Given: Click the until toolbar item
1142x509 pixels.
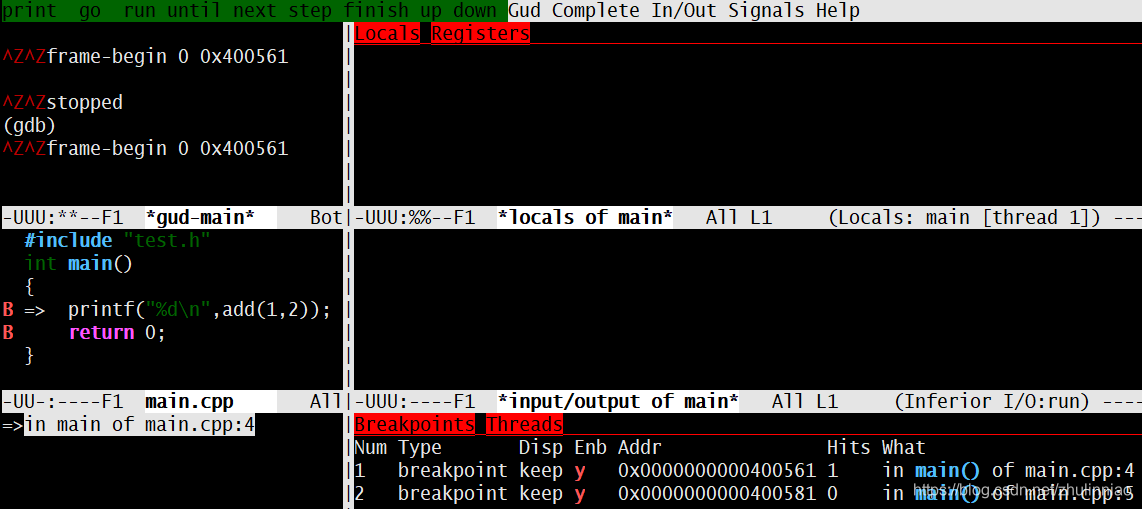Looking at the screenshot, I should tap(194, 11).
